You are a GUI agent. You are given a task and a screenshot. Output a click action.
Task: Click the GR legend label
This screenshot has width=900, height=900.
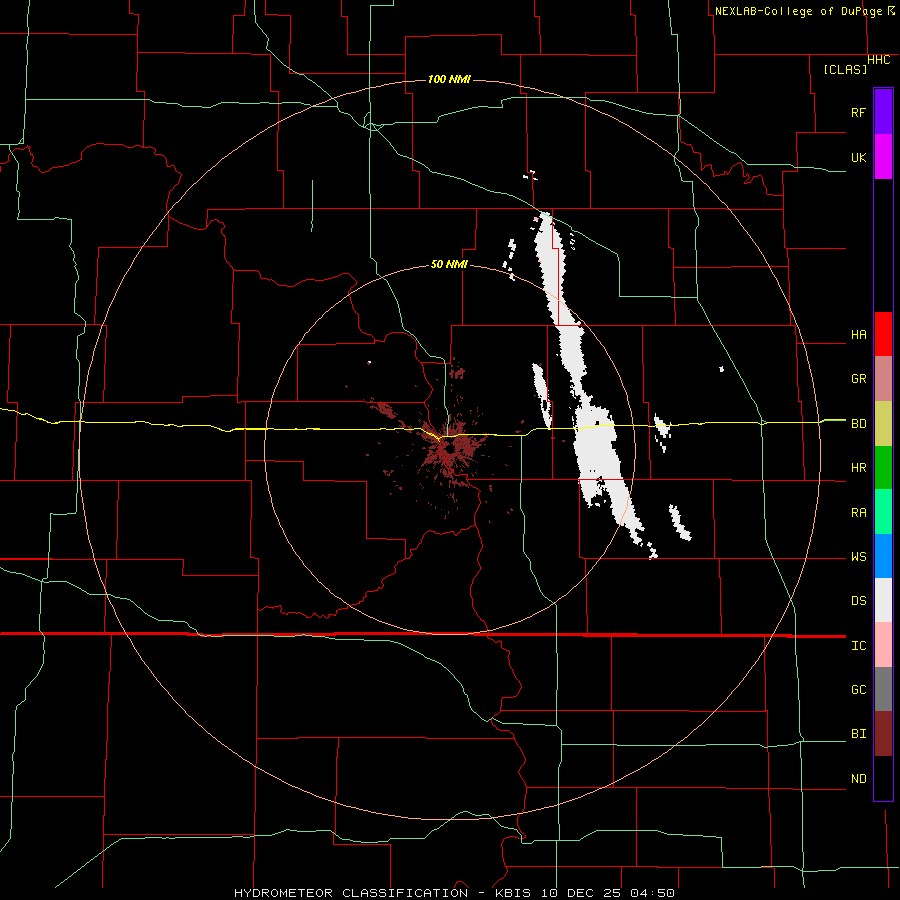858,378
